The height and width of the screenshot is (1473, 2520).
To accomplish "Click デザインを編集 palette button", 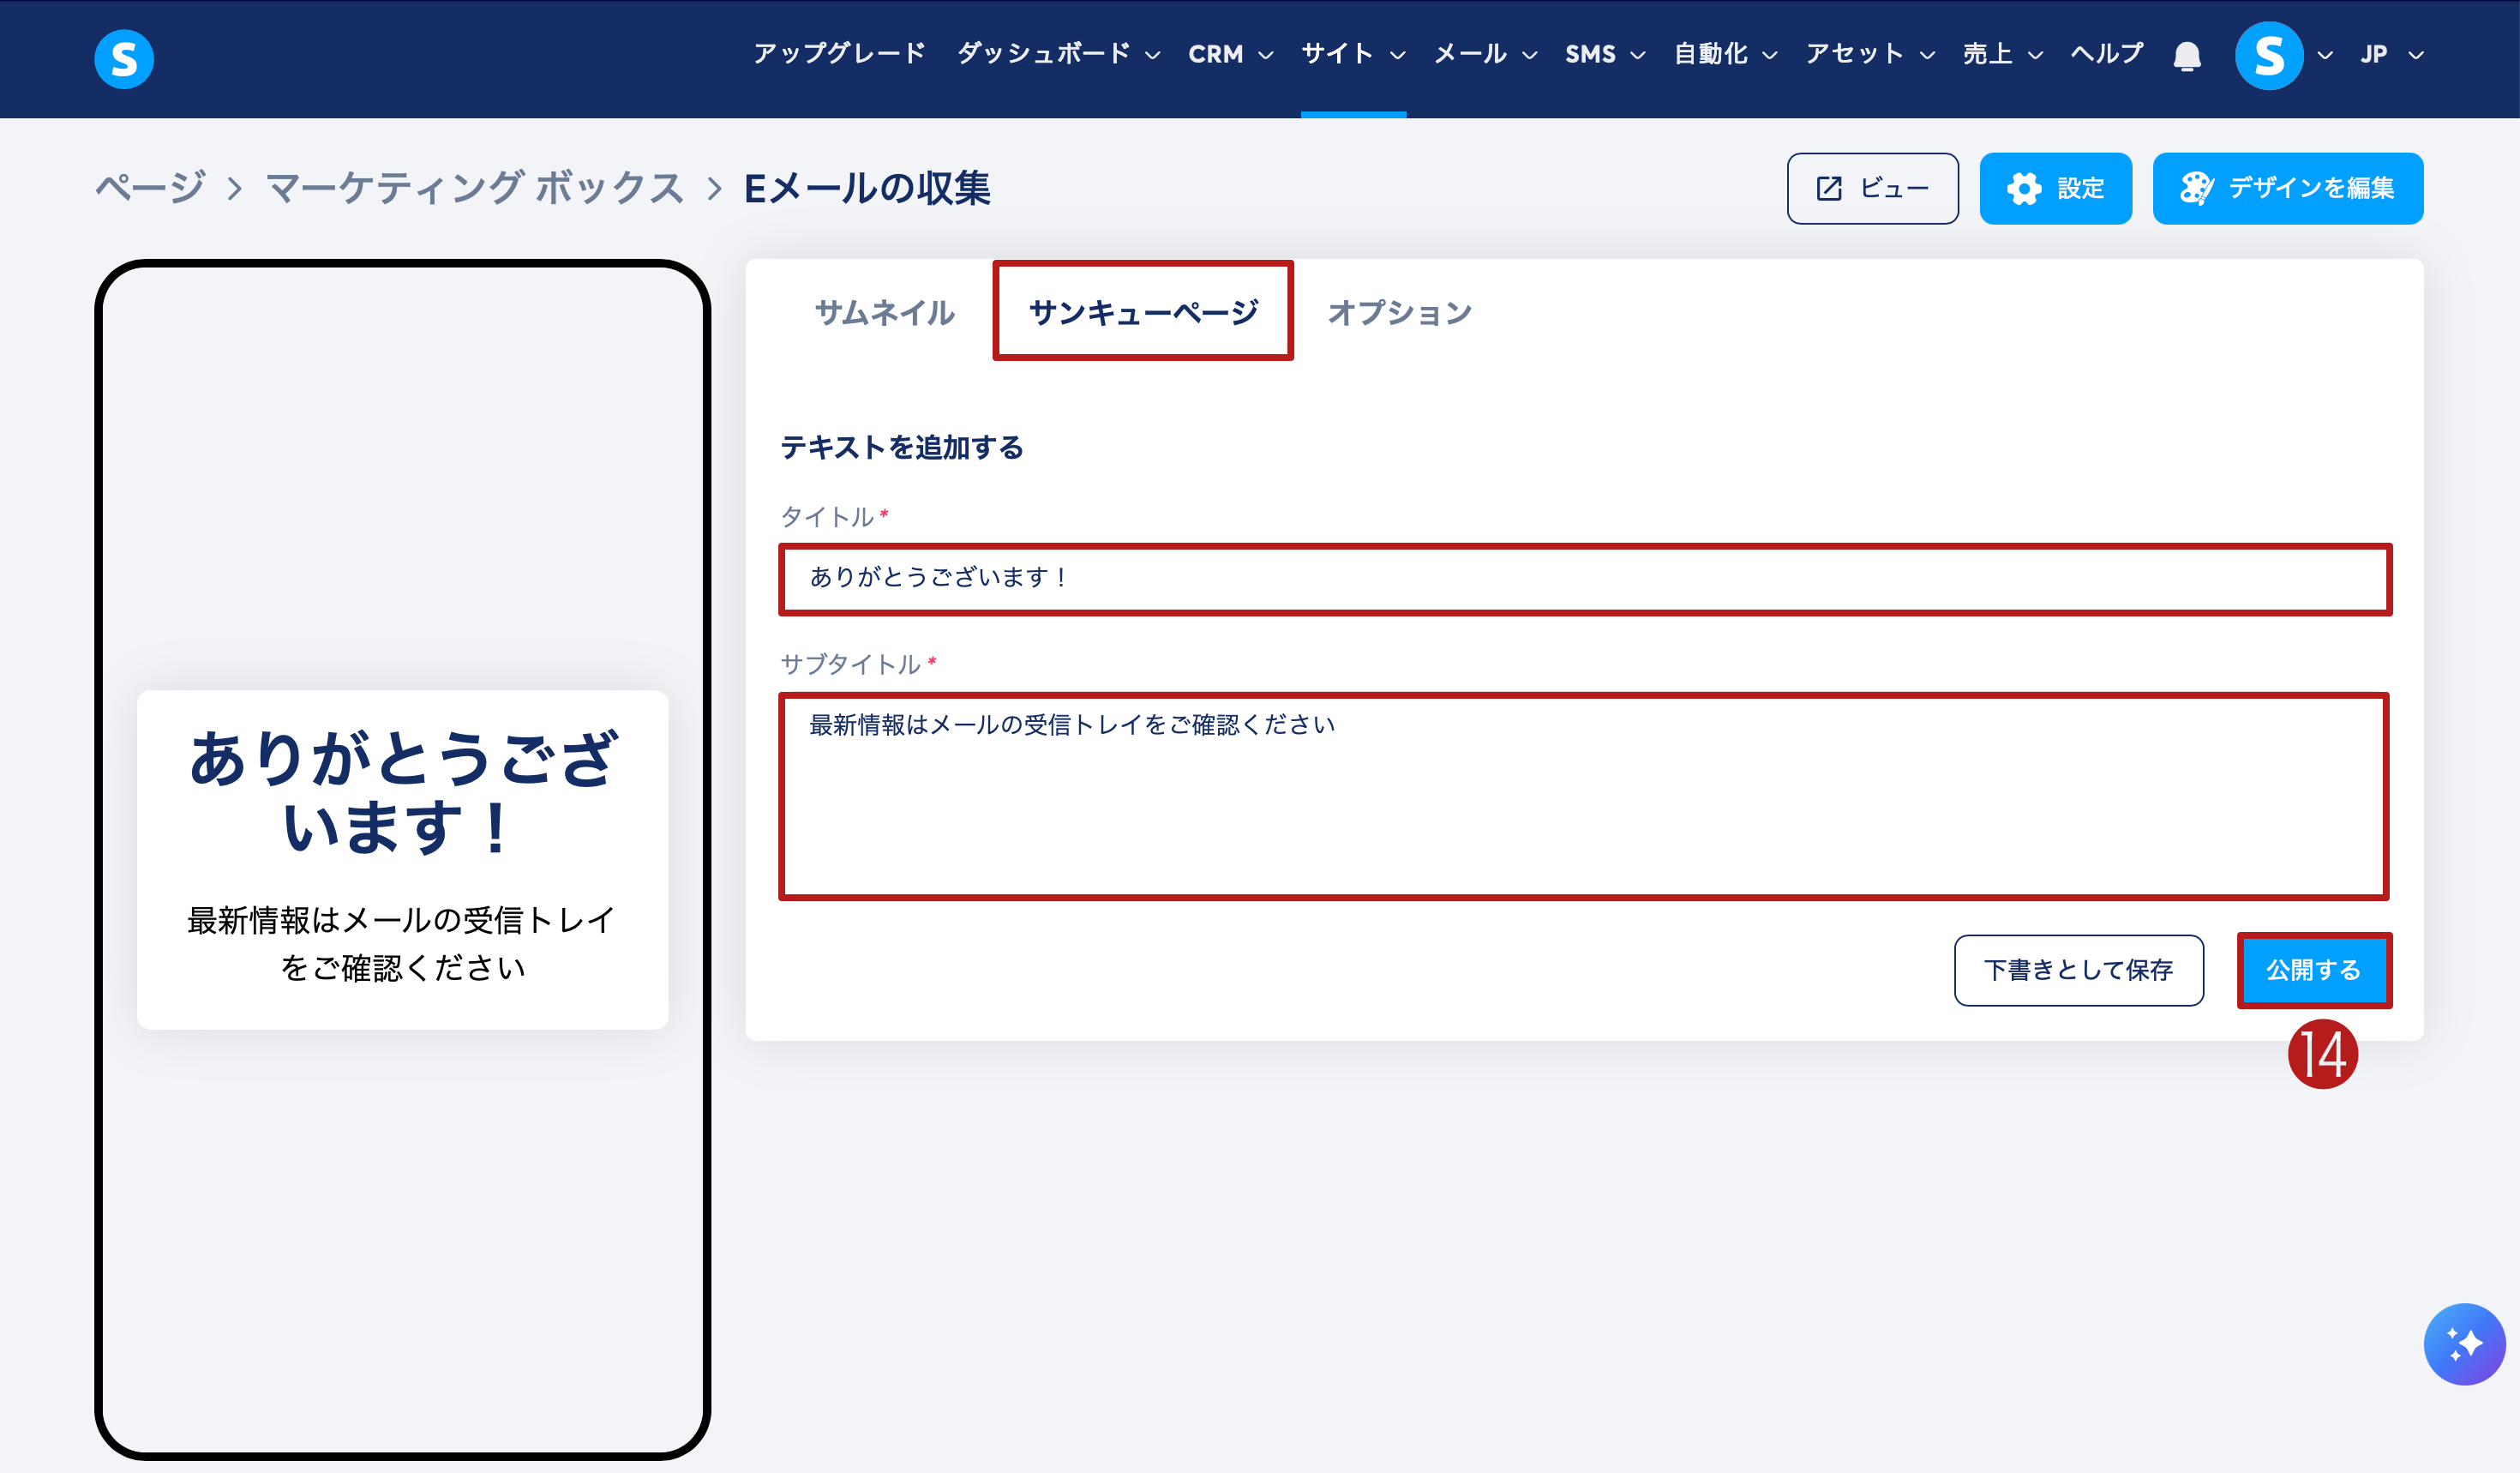I will [2287, 188].
